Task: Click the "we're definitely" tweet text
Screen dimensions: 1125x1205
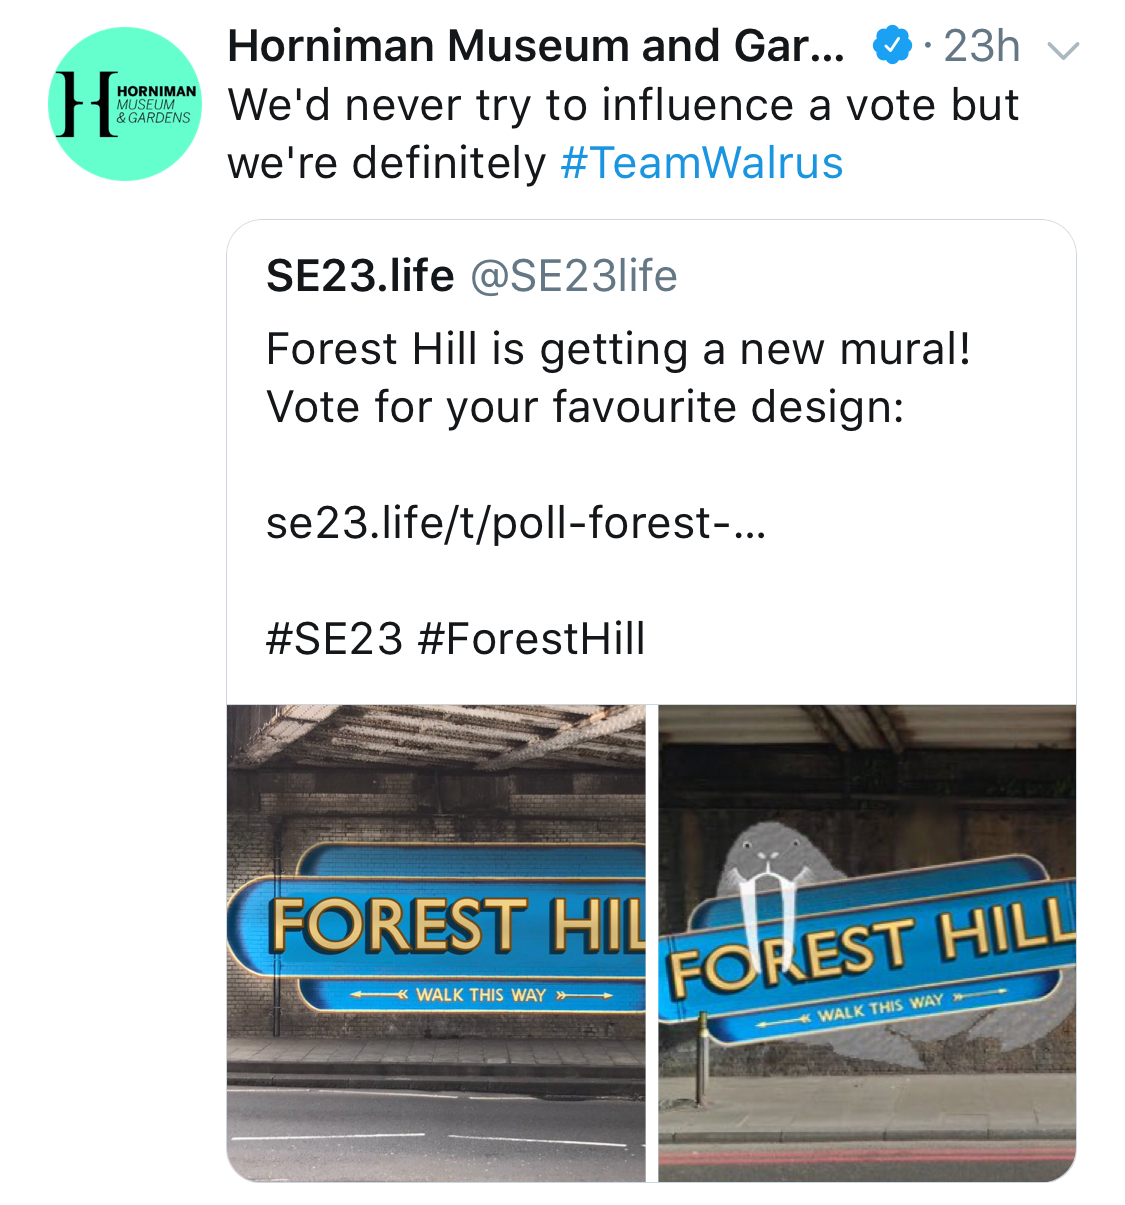Action: (x=386, y=163)
